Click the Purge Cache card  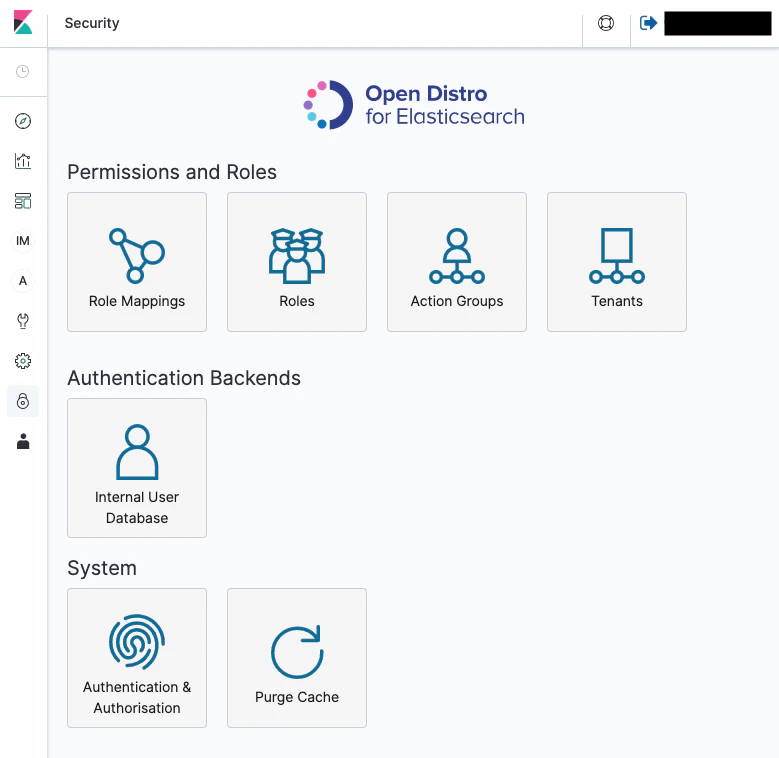click(x=297, y=658)
